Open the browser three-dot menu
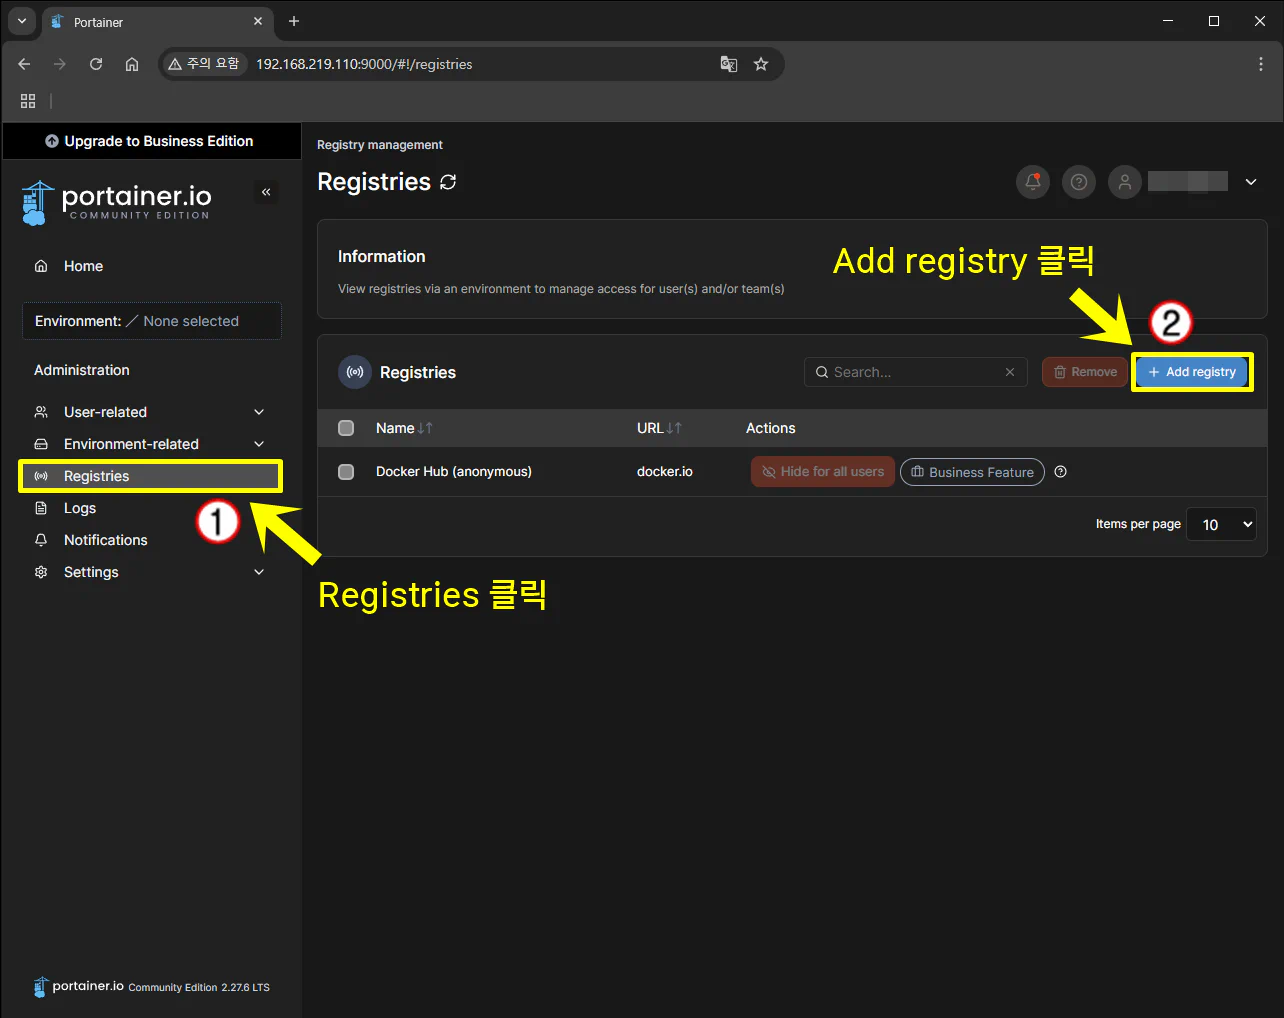Viewport: 1284px width, 1018px height. point(1260,64)
